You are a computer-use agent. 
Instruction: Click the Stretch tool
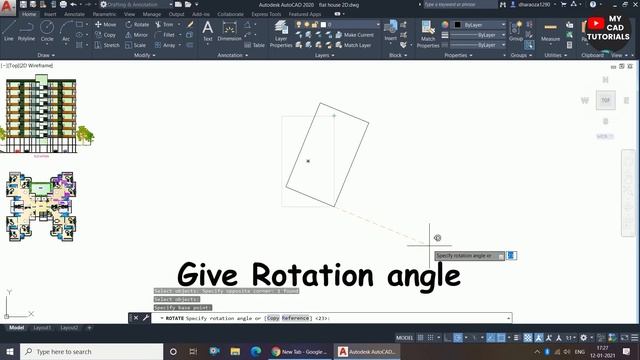click(x=107, y=45)
